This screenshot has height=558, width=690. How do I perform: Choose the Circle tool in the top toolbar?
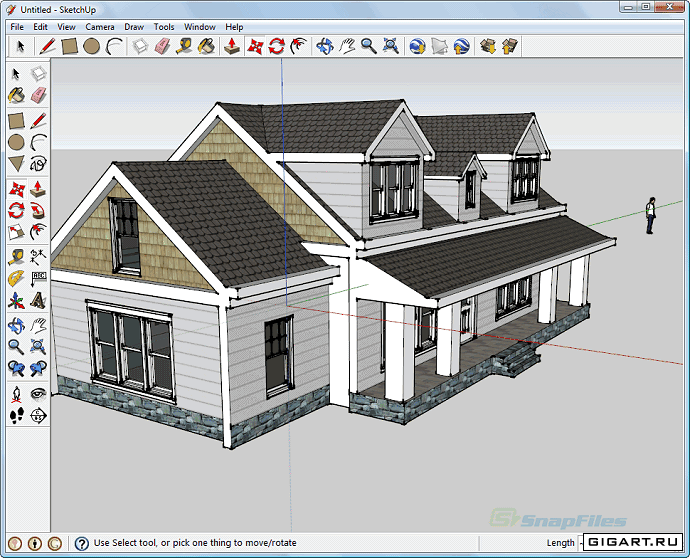[92, 46]
